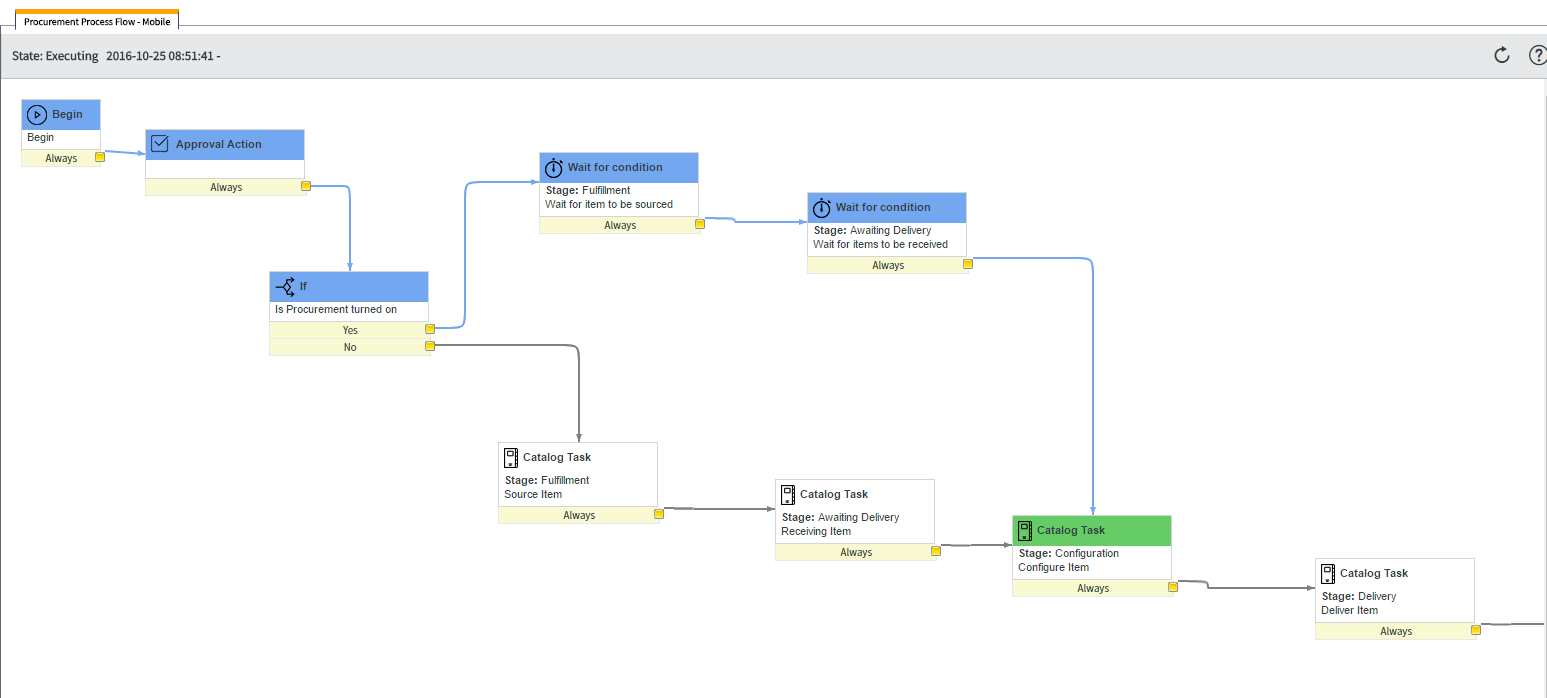
Task: Click the Yes condition row of If
Action: (349, 330)
